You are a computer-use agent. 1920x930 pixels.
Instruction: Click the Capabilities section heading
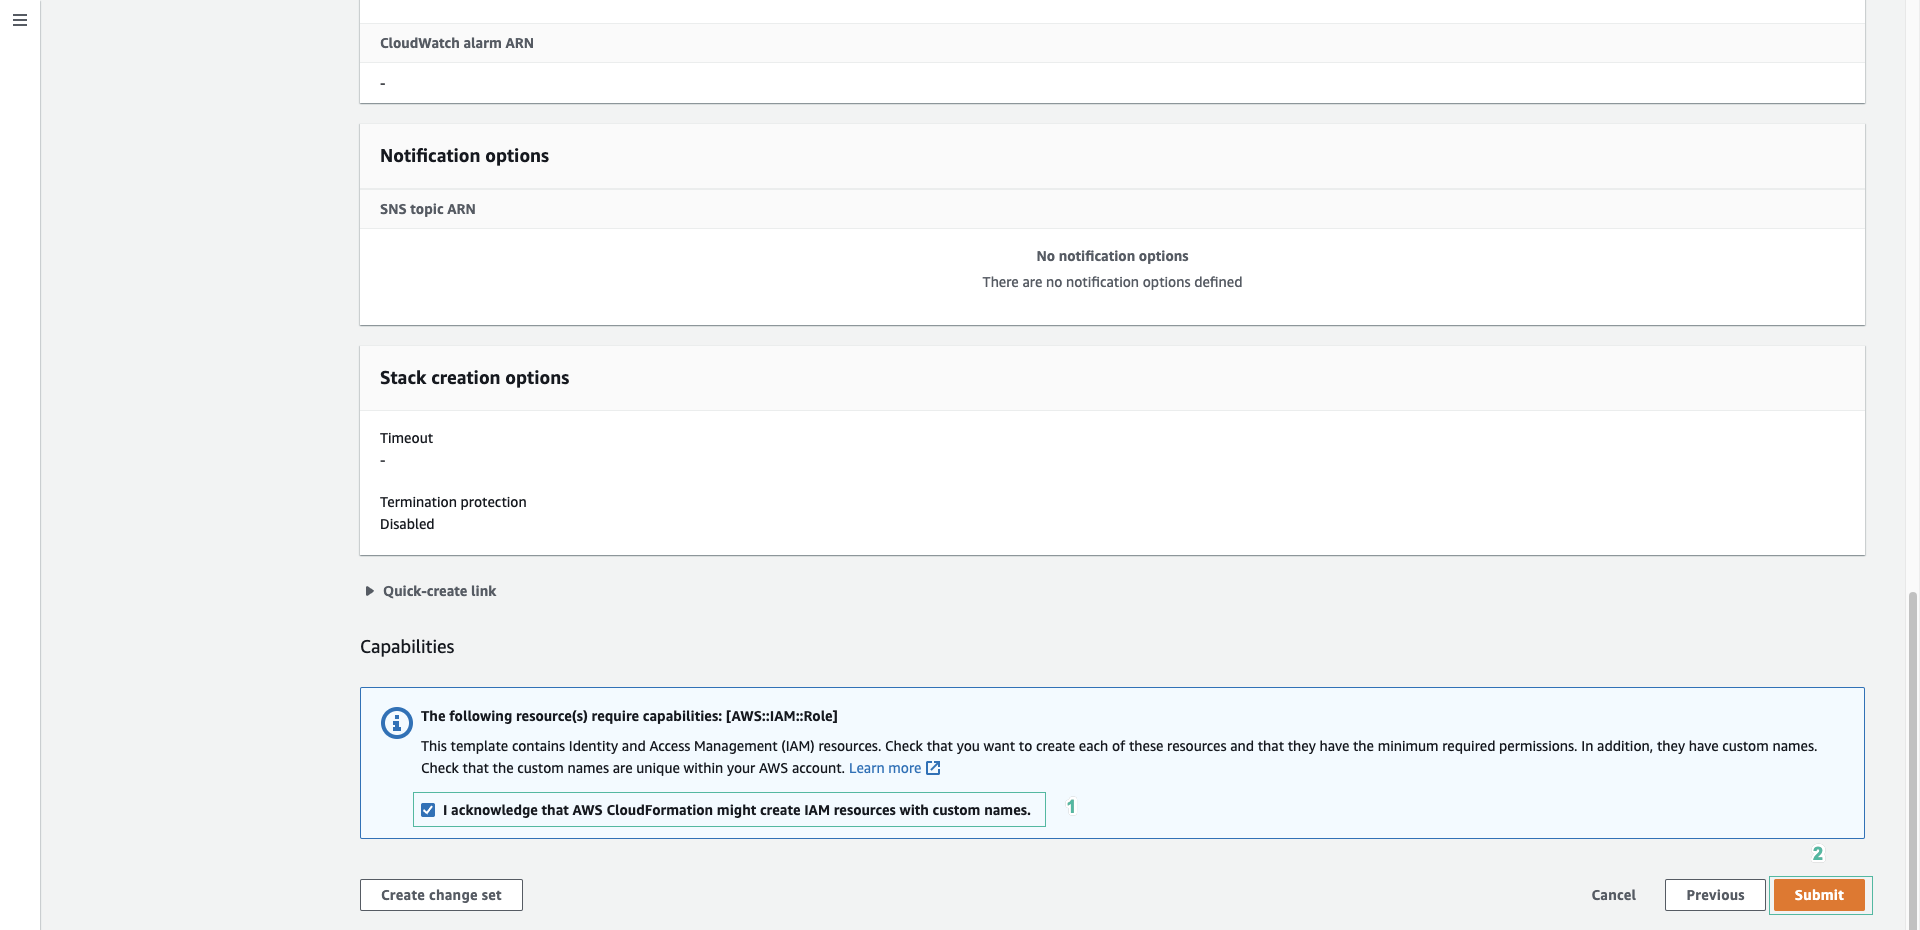pyautogui.click(x=407, y=647)
